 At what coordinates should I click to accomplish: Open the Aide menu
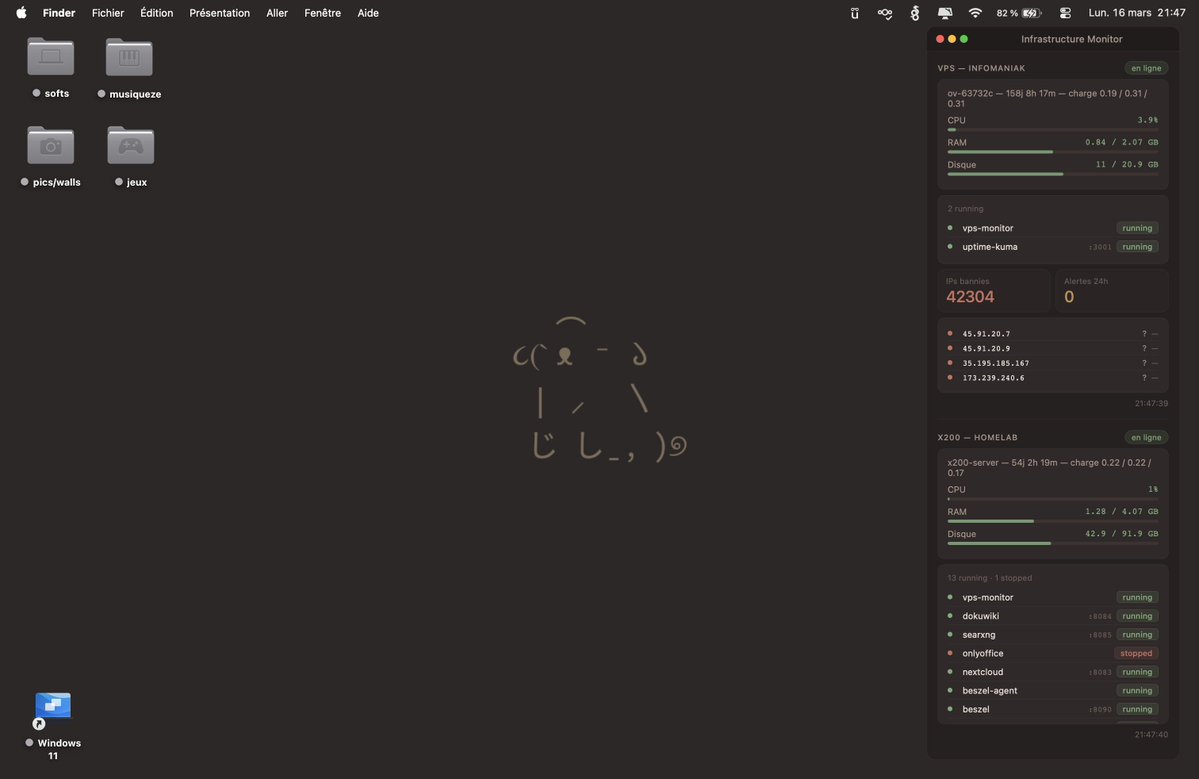tap(368, 13)
